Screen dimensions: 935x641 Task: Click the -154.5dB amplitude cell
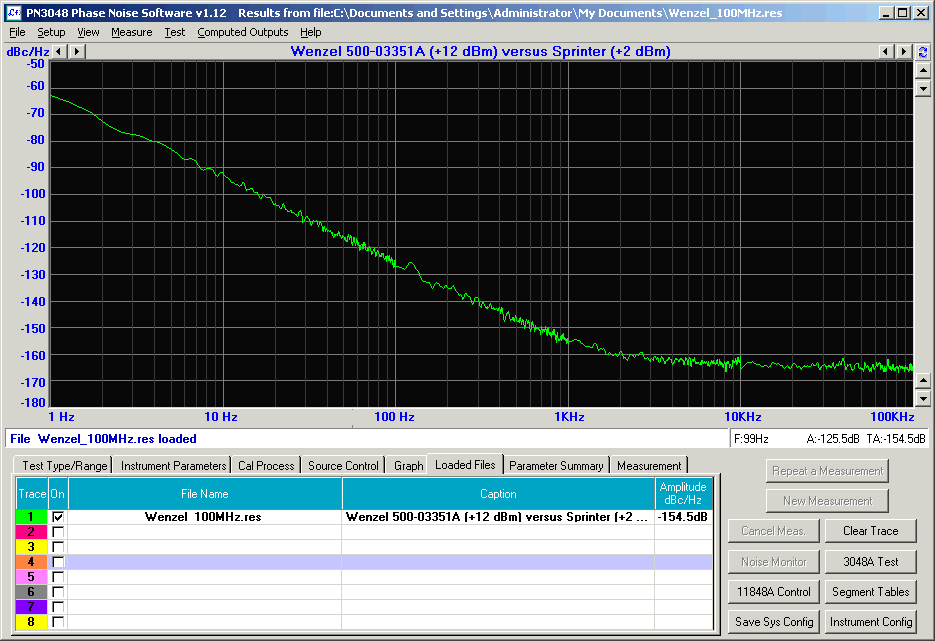point(683,517)
